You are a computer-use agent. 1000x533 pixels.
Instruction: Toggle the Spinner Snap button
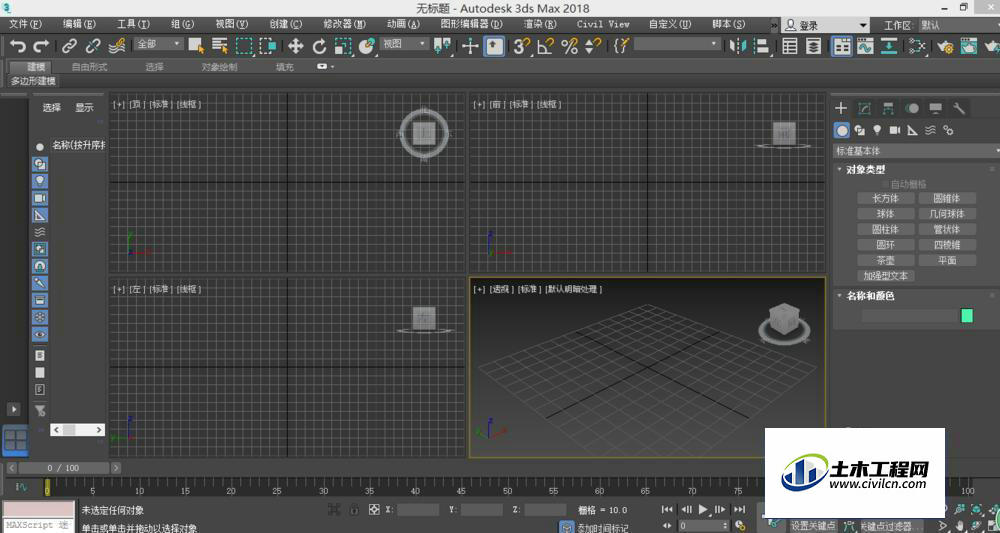click(593, 46)
